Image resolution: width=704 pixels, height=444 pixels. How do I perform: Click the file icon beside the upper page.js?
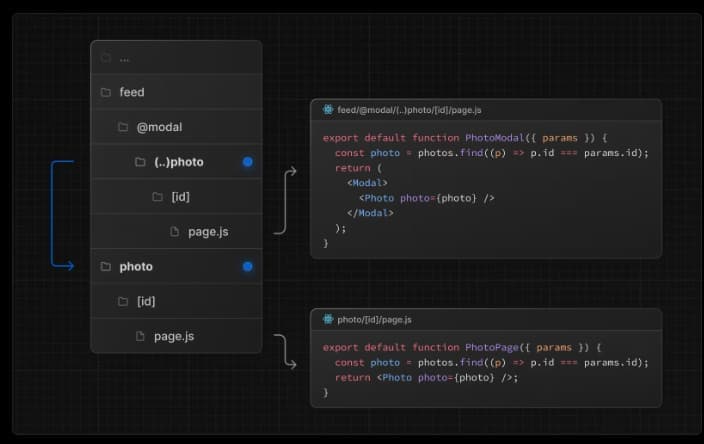pos(175,232)
